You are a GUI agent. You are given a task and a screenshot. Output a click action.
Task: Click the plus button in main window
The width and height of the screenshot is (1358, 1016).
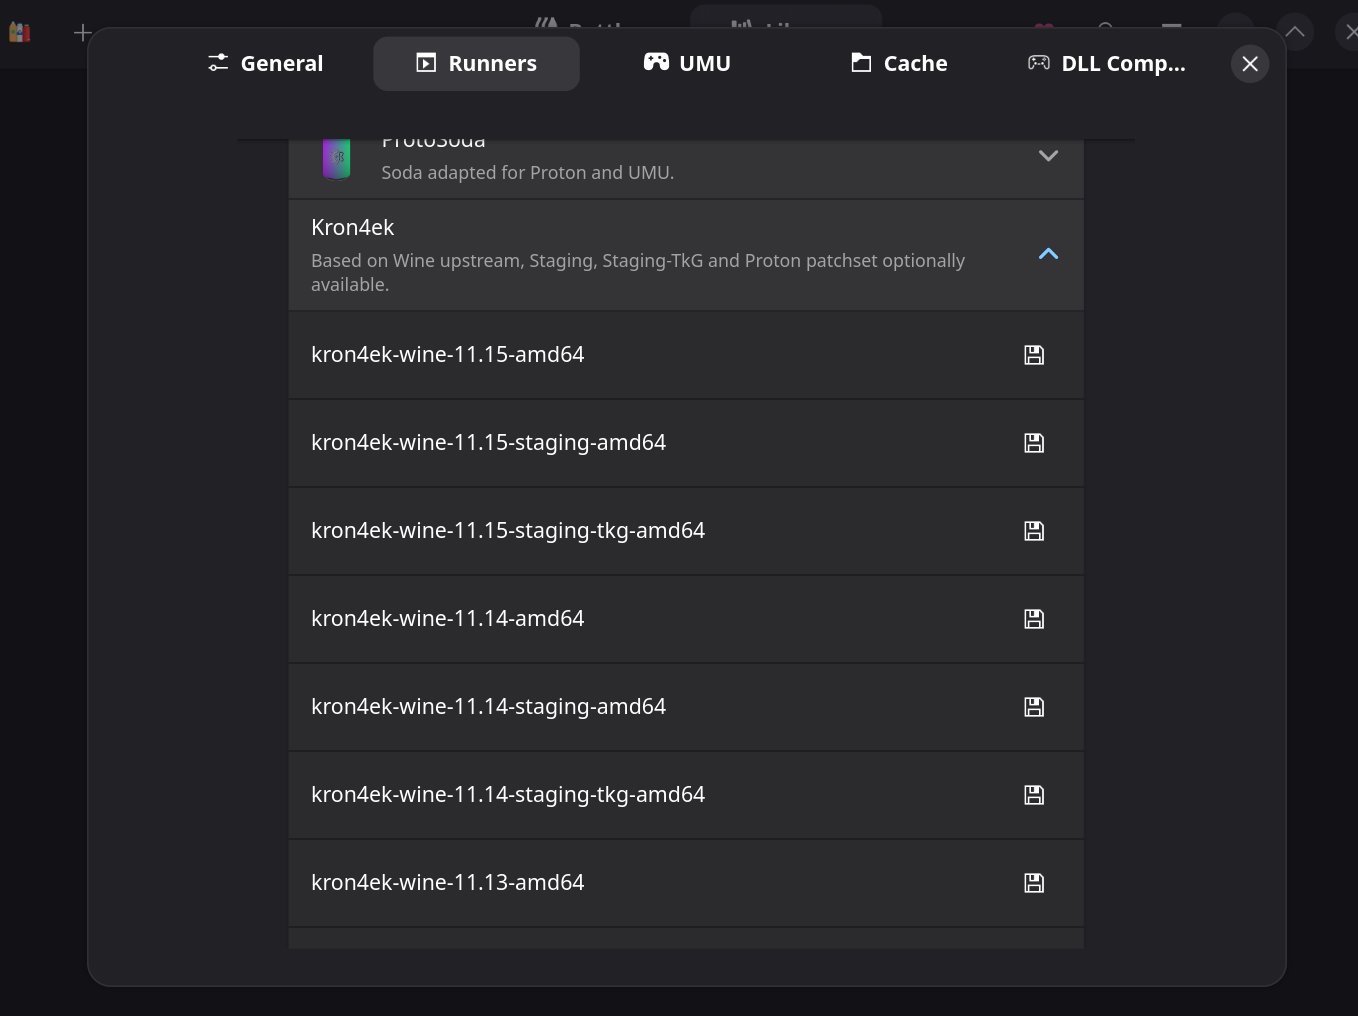click(83, 33)
